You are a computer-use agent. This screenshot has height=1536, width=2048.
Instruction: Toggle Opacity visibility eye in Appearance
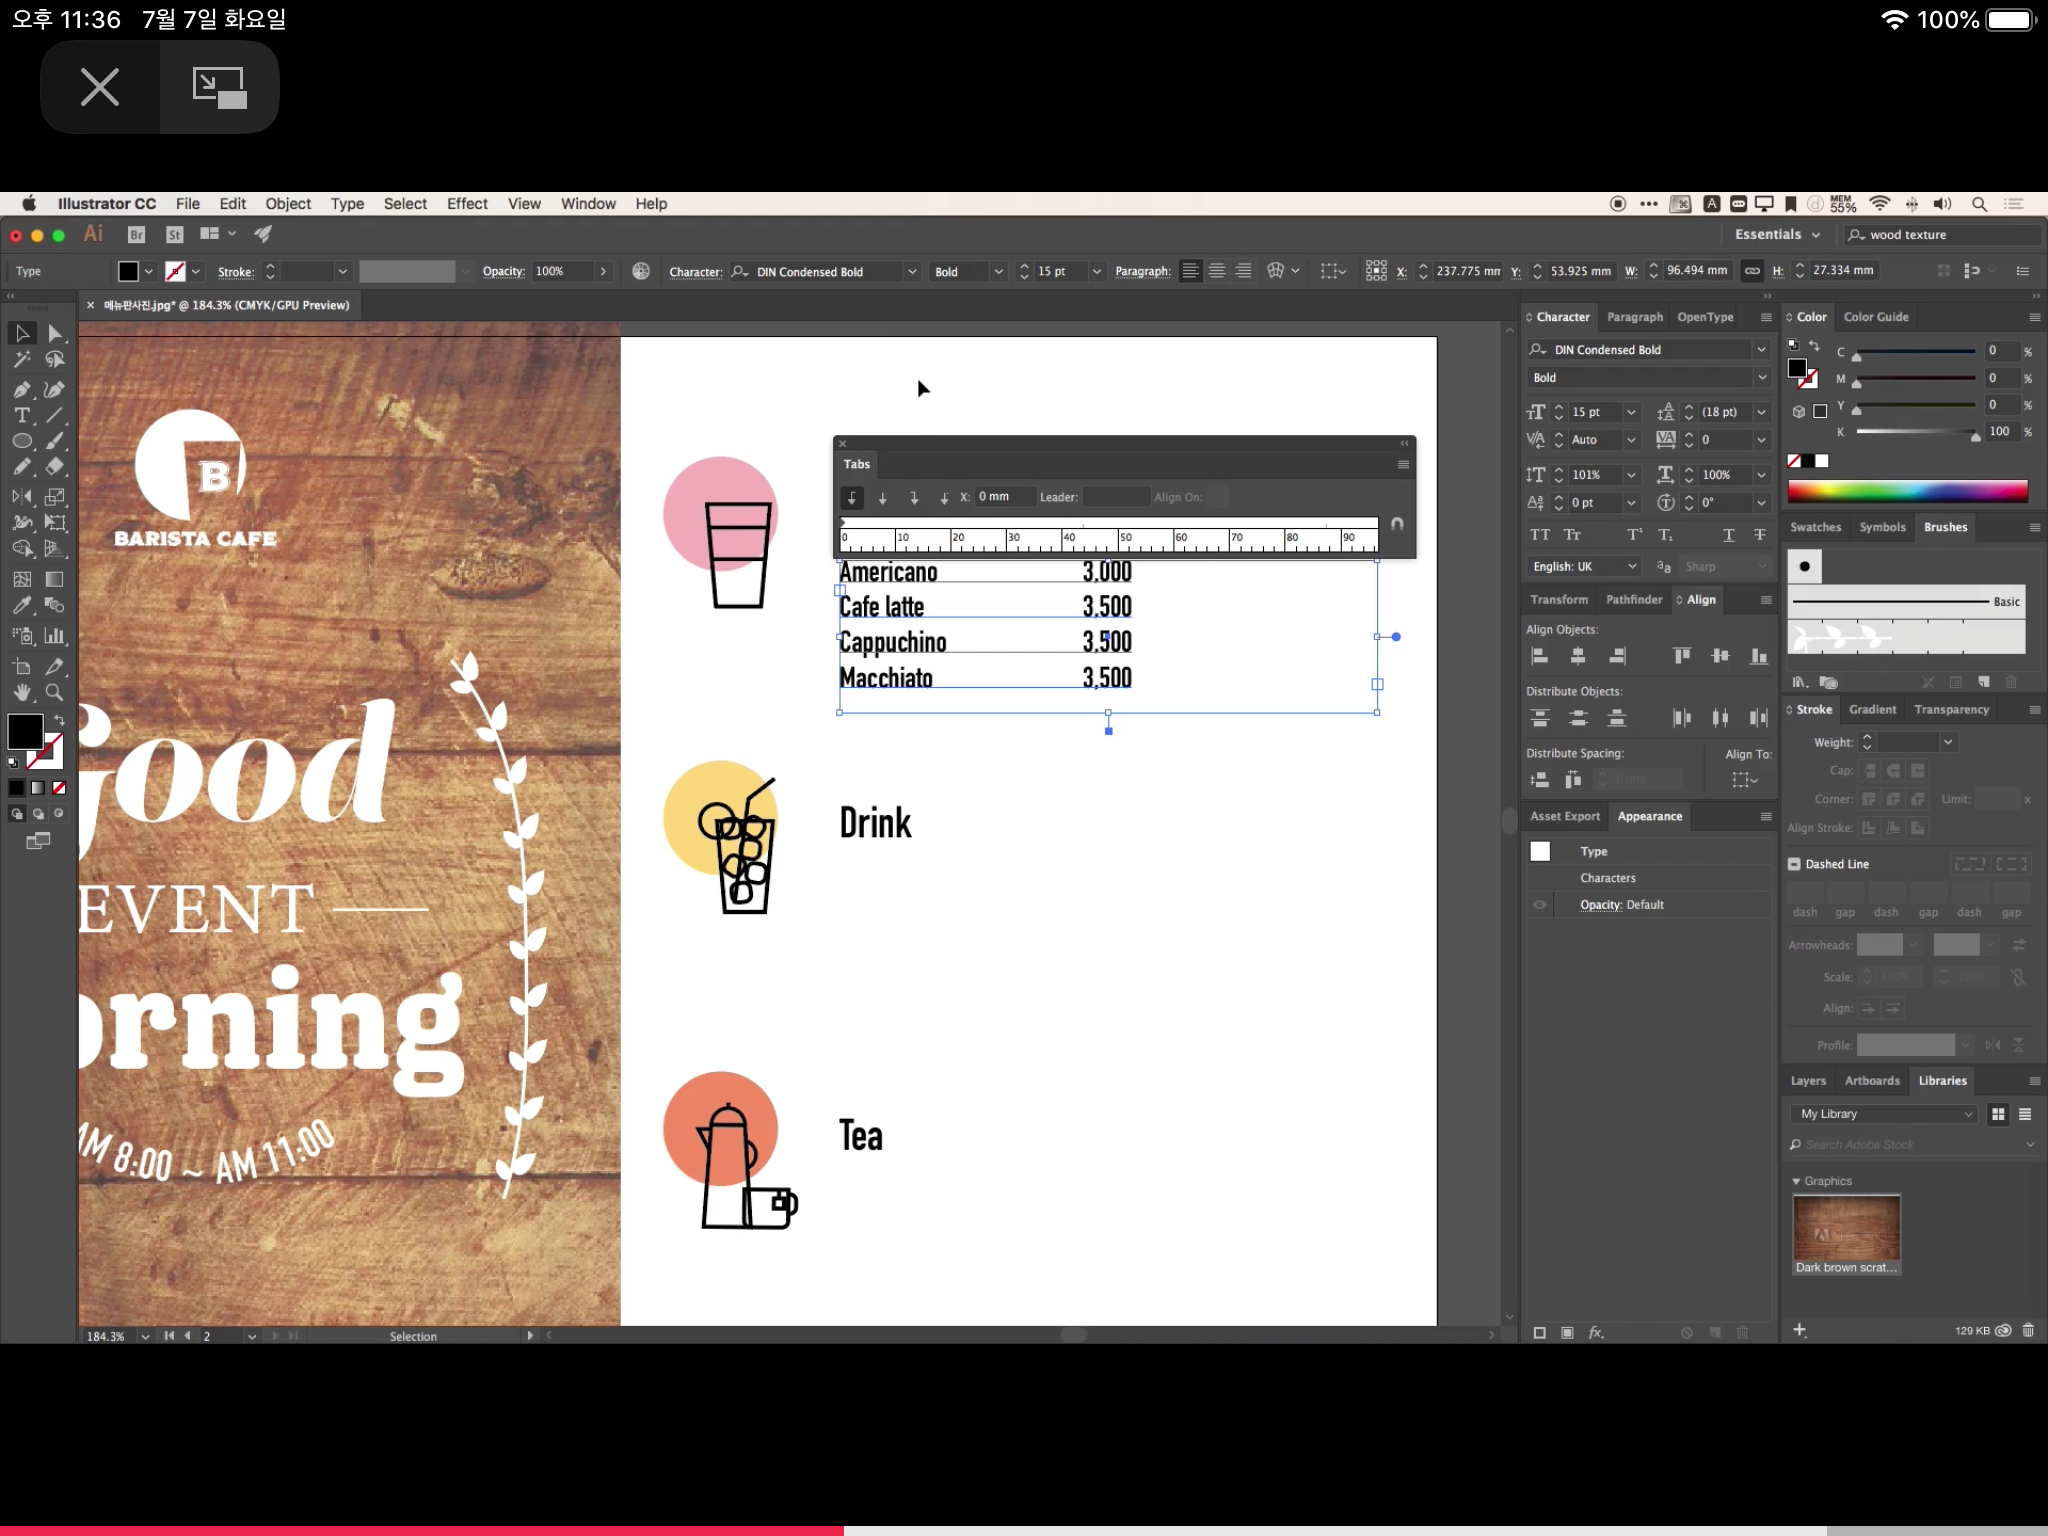pyautogui.click(x=1540, y=905)
